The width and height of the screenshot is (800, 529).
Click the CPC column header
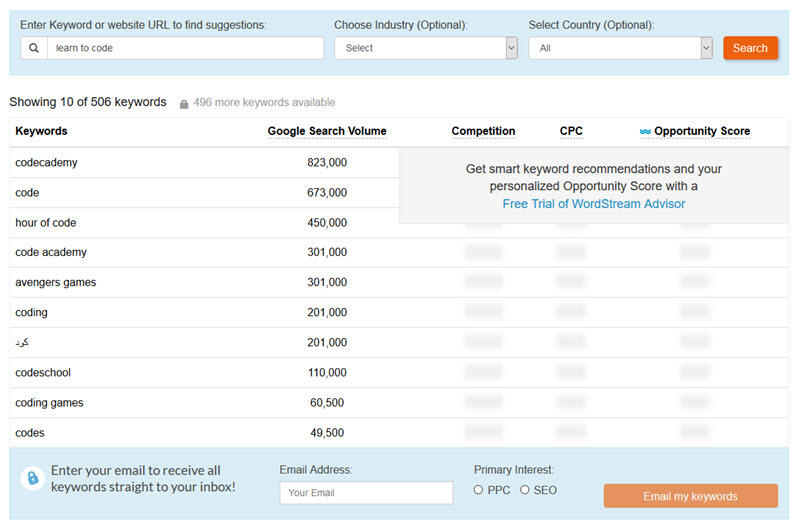click(571, 131)
